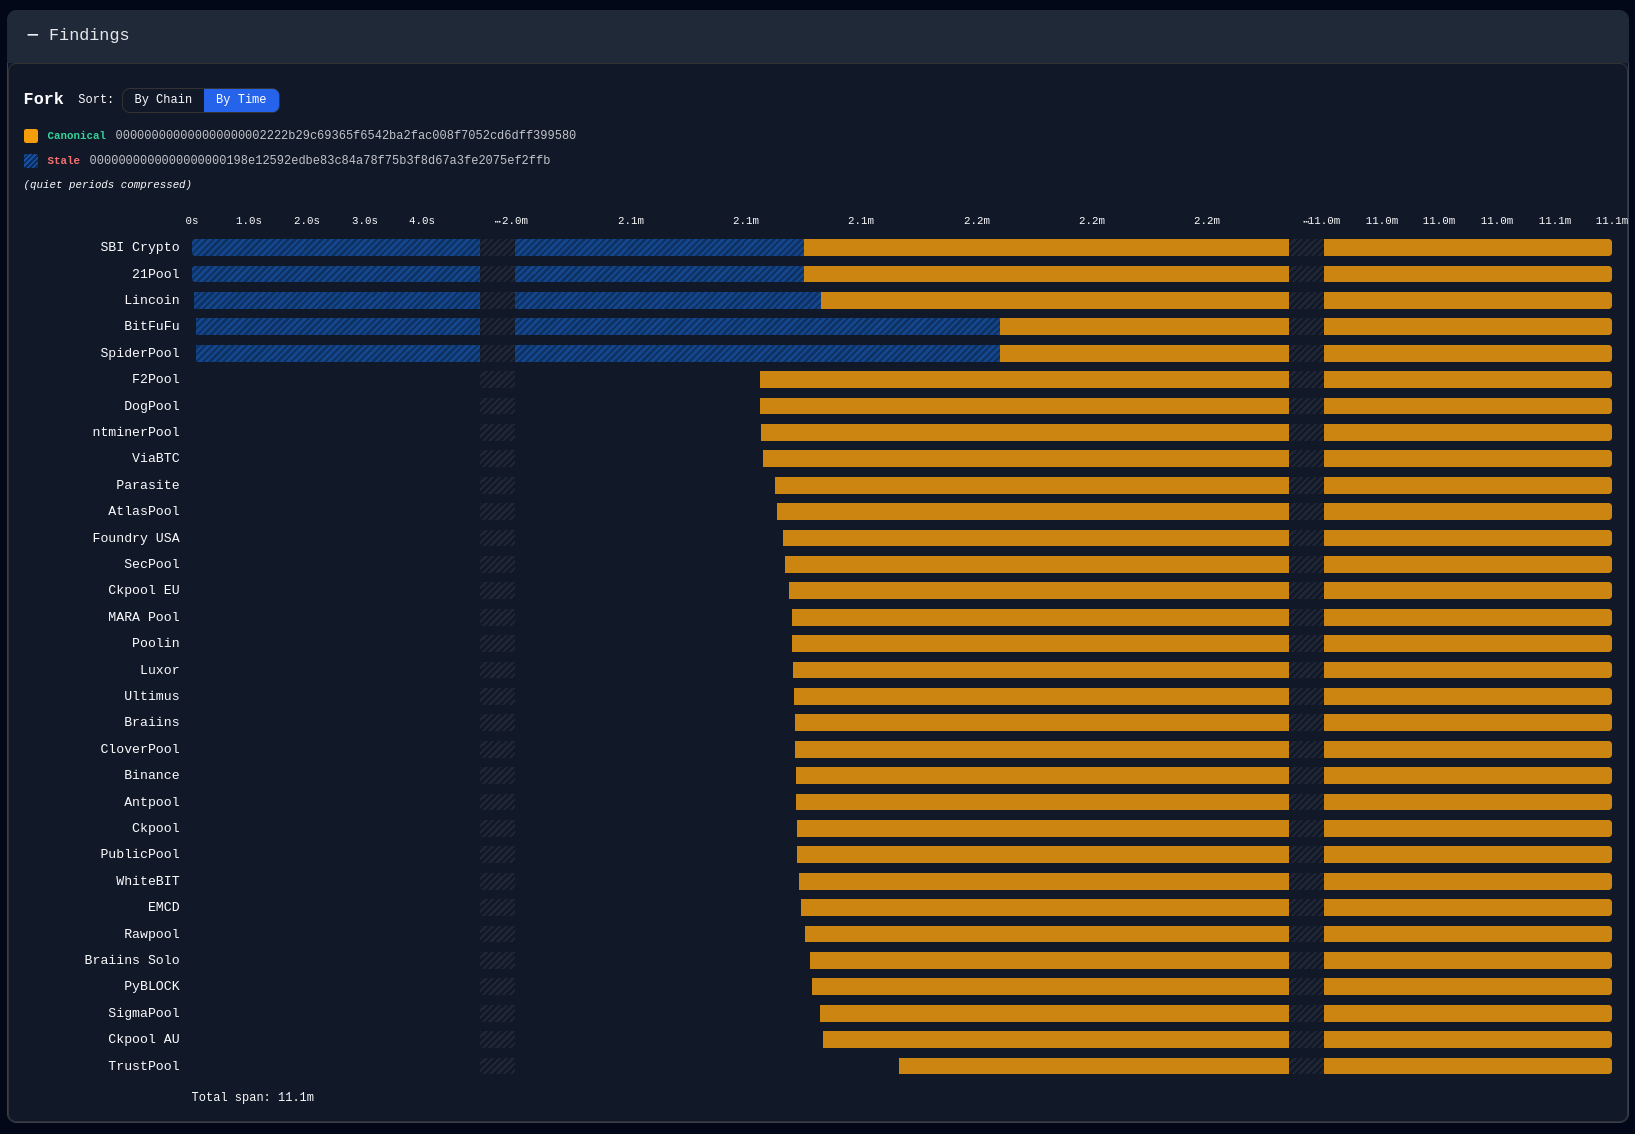Click the F2Pool canonical orange bar
The height and width of the screenshot is (1134, 1635).
pyautogui.click(x=1024, y=380)
